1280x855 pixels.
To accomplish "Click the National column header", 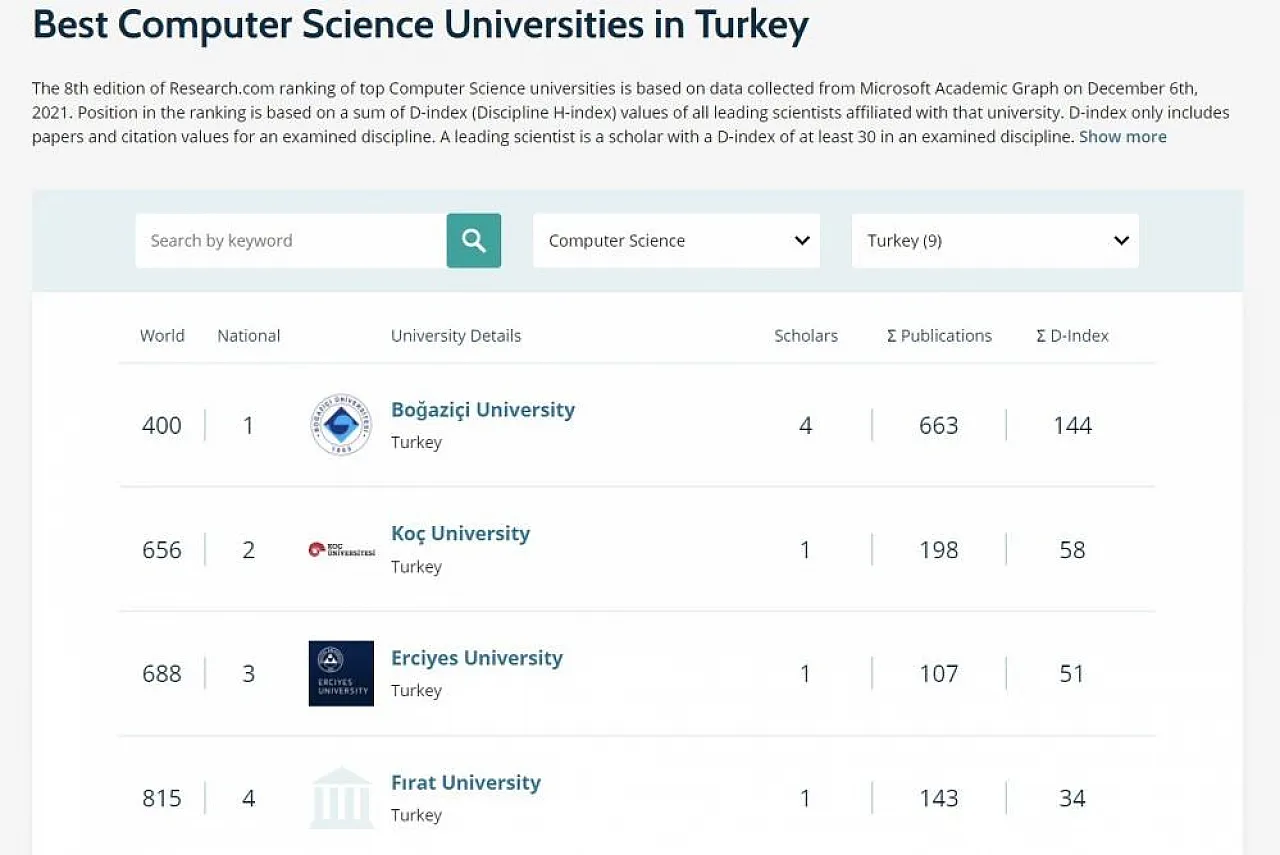I will [249, 336].
